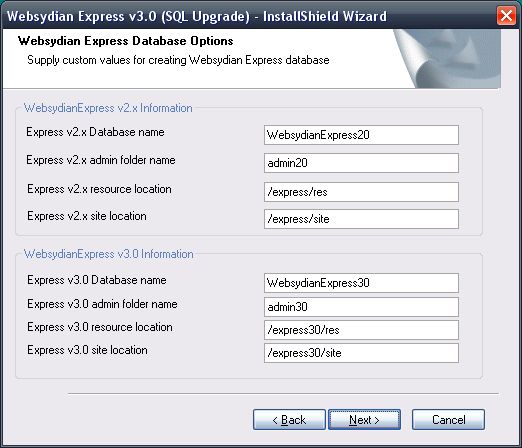This screenshot has height=448, width=522.
Task: Click the v3.0 site location field
Action: (361, 353)
